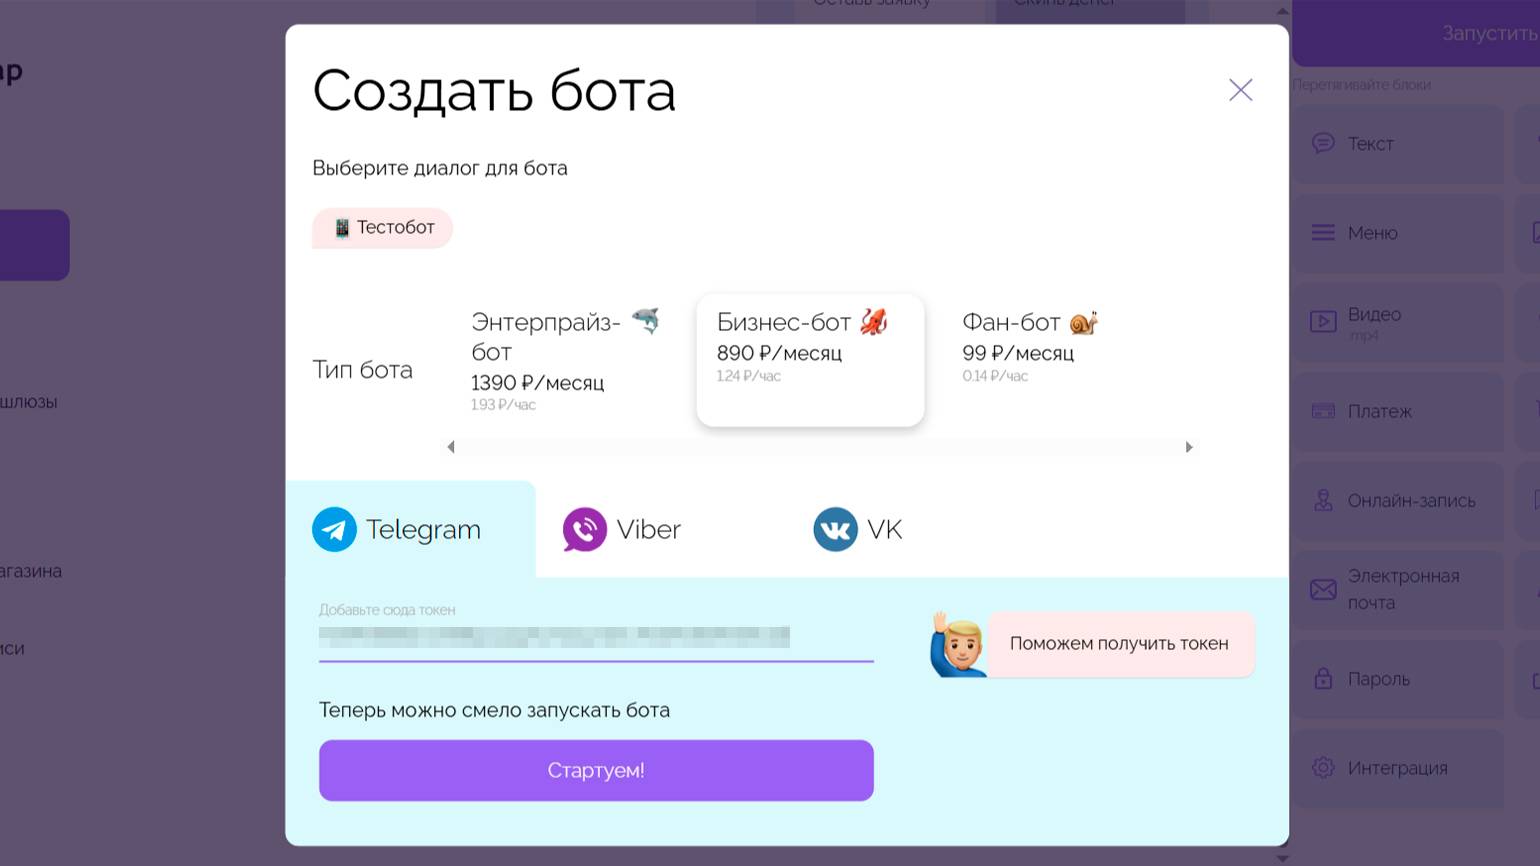Select the Платеж block in sidebar

point(1398,411)
